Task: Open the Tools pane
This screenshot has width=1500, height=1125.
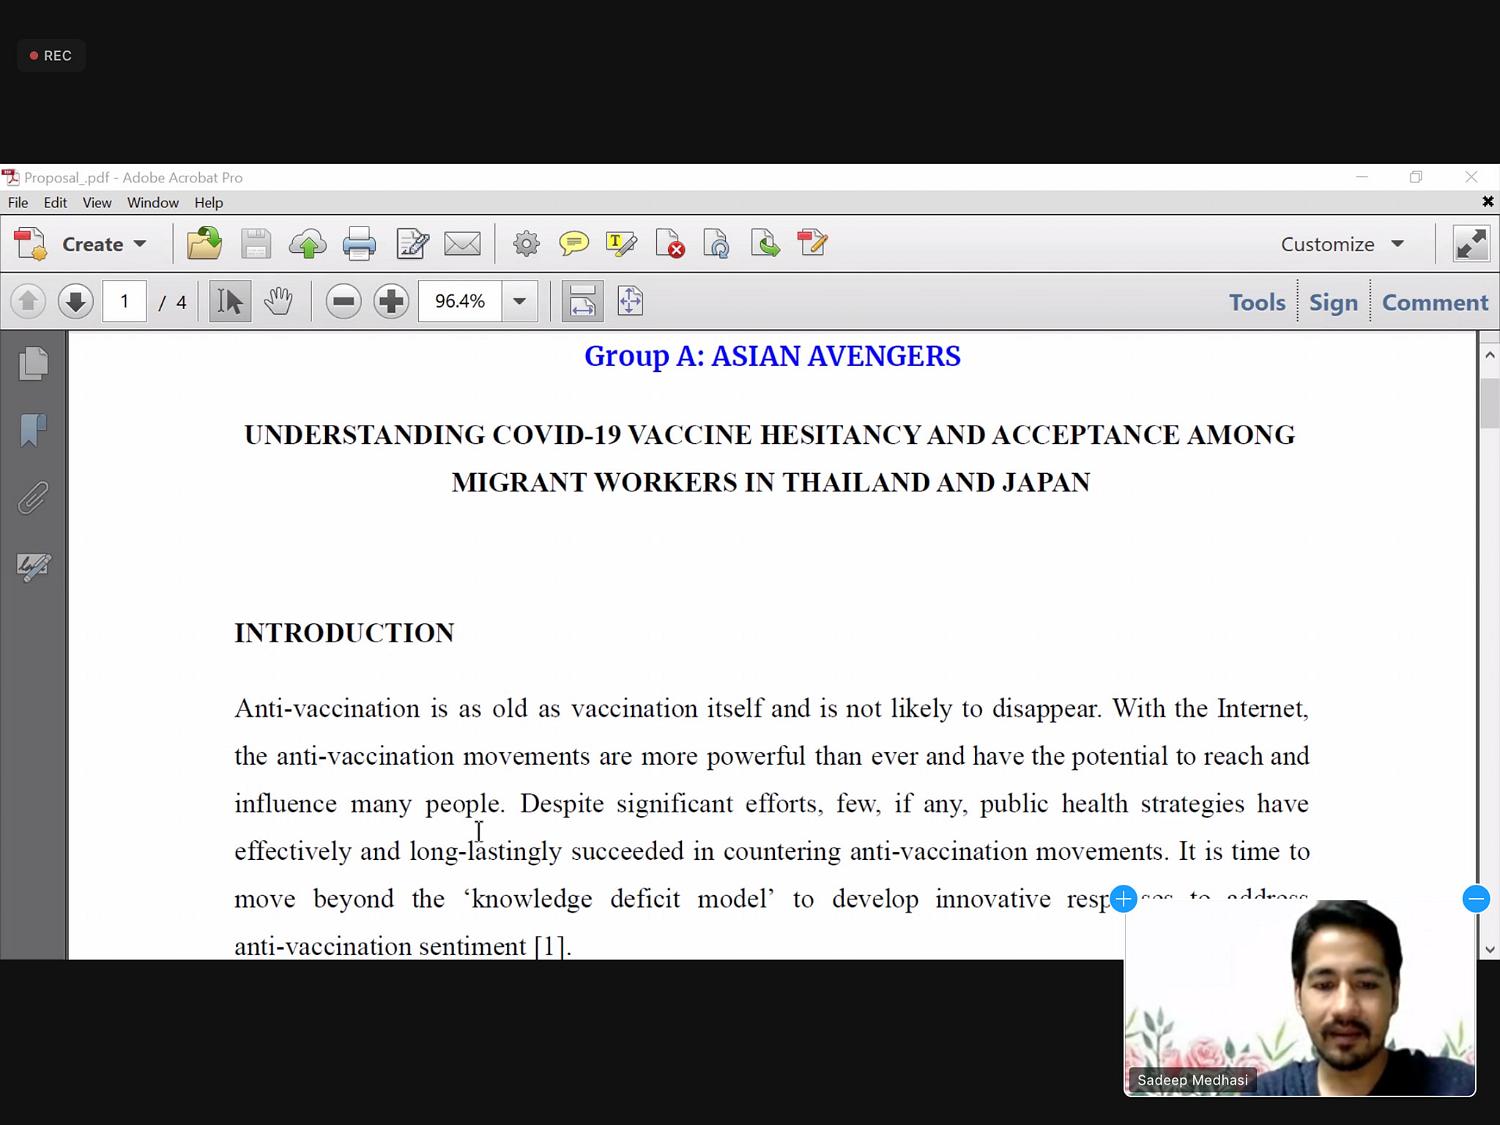Action: (1257, 302)
